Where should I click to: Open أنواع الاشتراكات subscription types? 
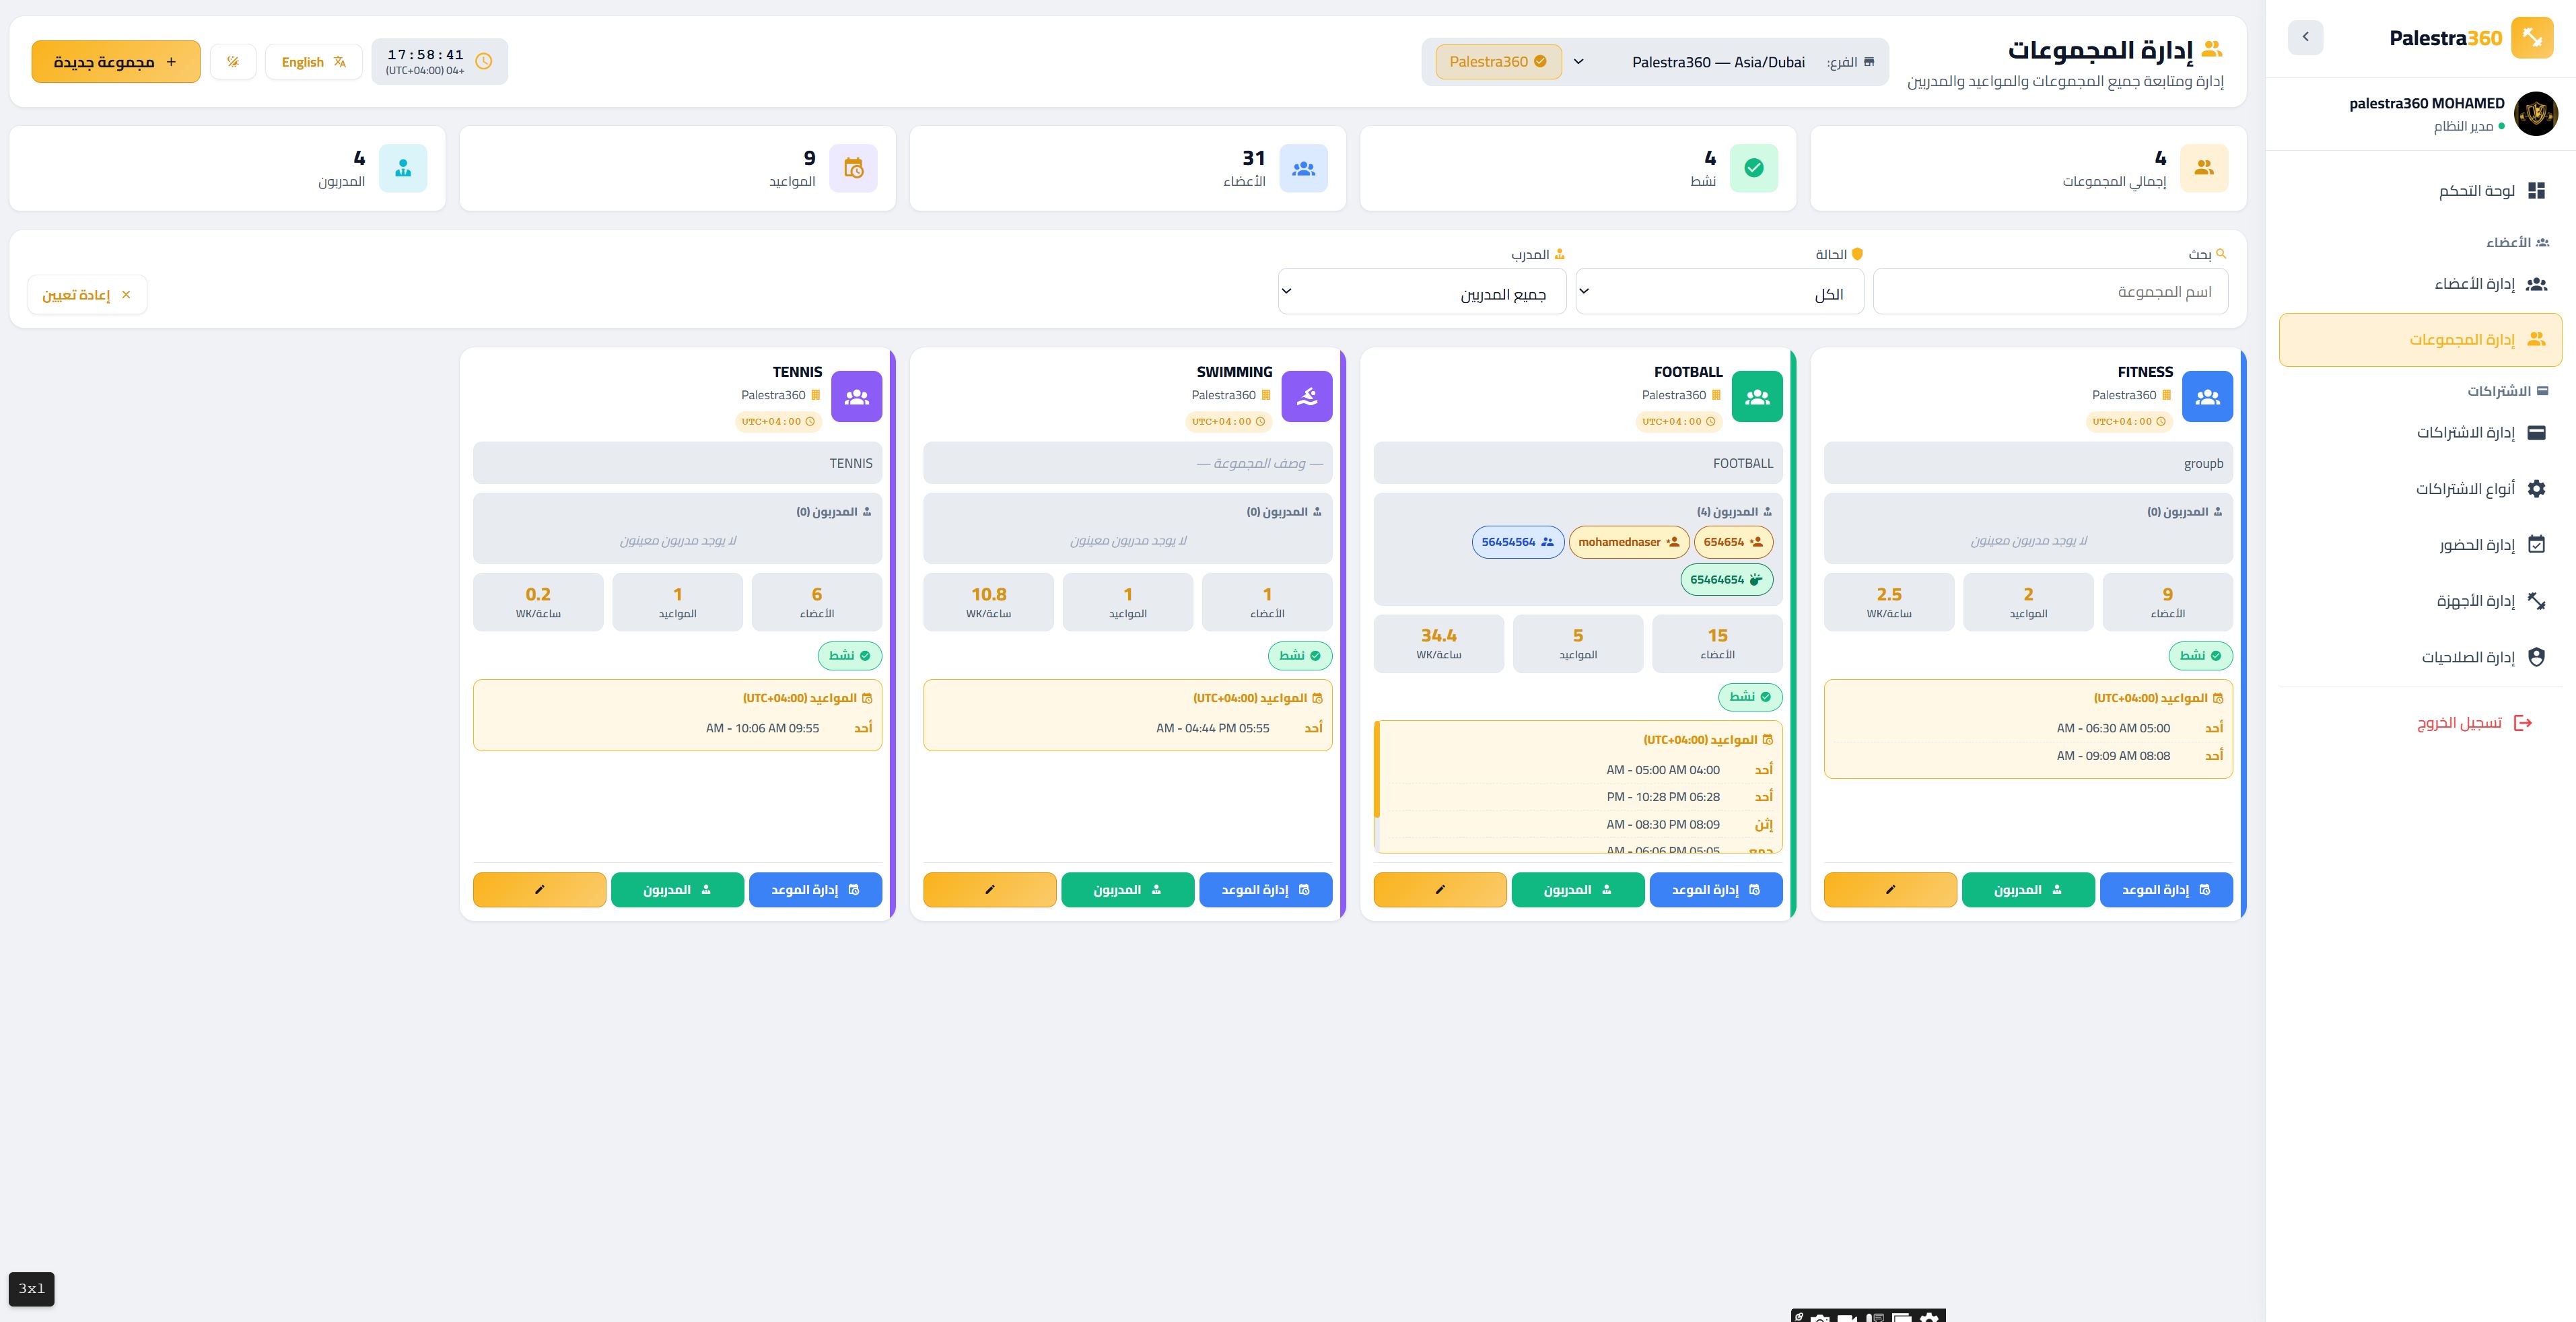click(x=2420, y=489)
